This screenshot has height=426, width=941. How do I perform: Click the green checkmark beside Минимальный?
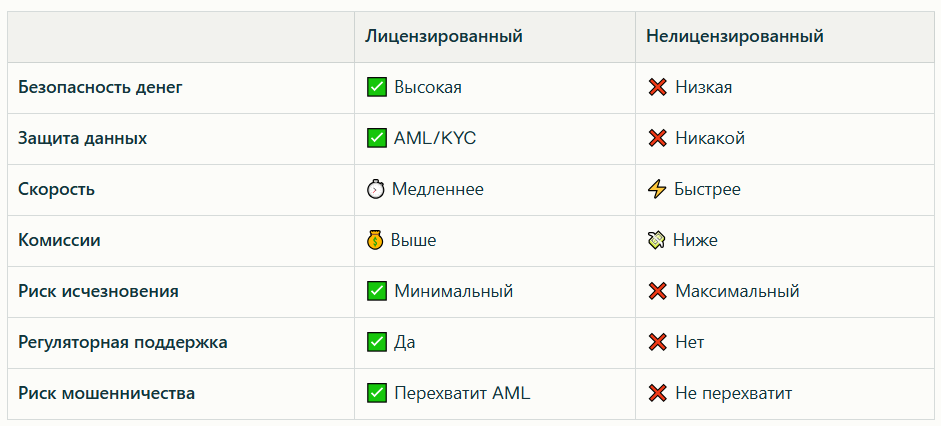[x=377, y=291]
